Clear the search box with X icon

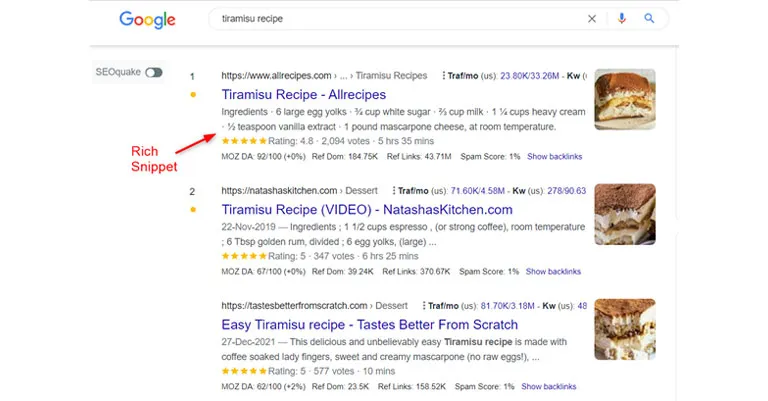tap(592, 19)
